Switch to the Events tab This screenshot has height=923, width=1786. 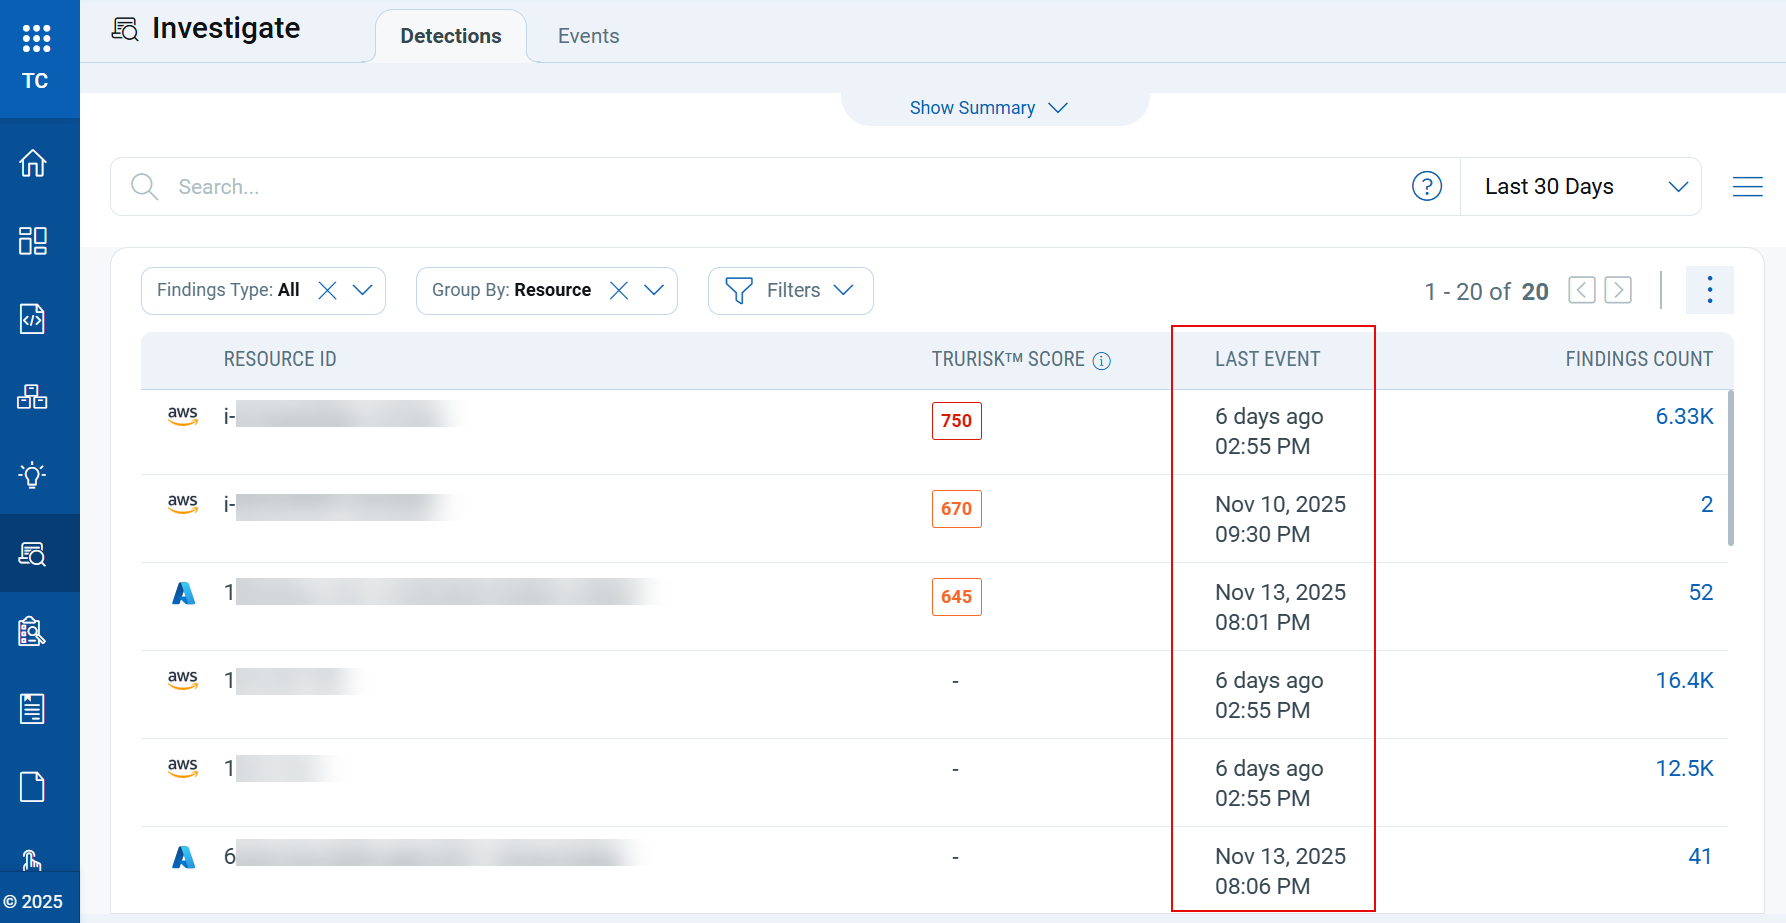pos(589,36)
